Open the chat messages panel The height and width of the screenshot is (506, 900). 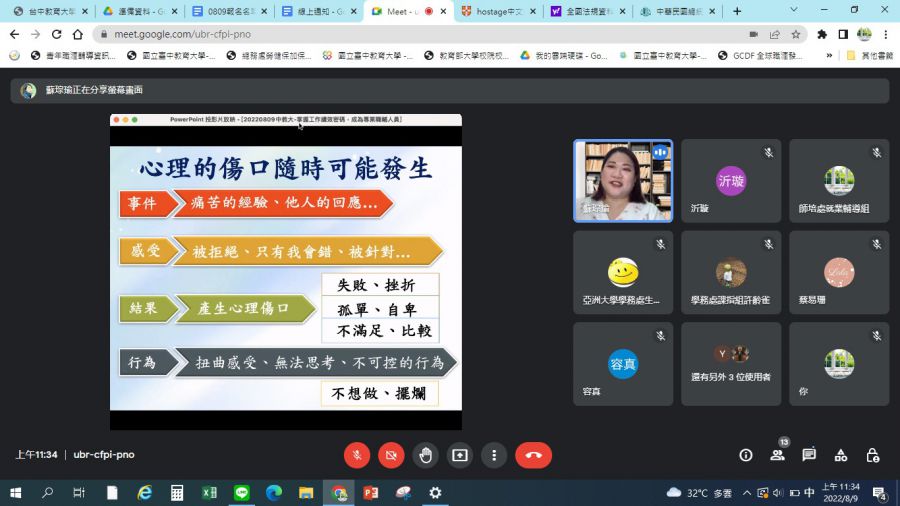click(x=809, y=455)
